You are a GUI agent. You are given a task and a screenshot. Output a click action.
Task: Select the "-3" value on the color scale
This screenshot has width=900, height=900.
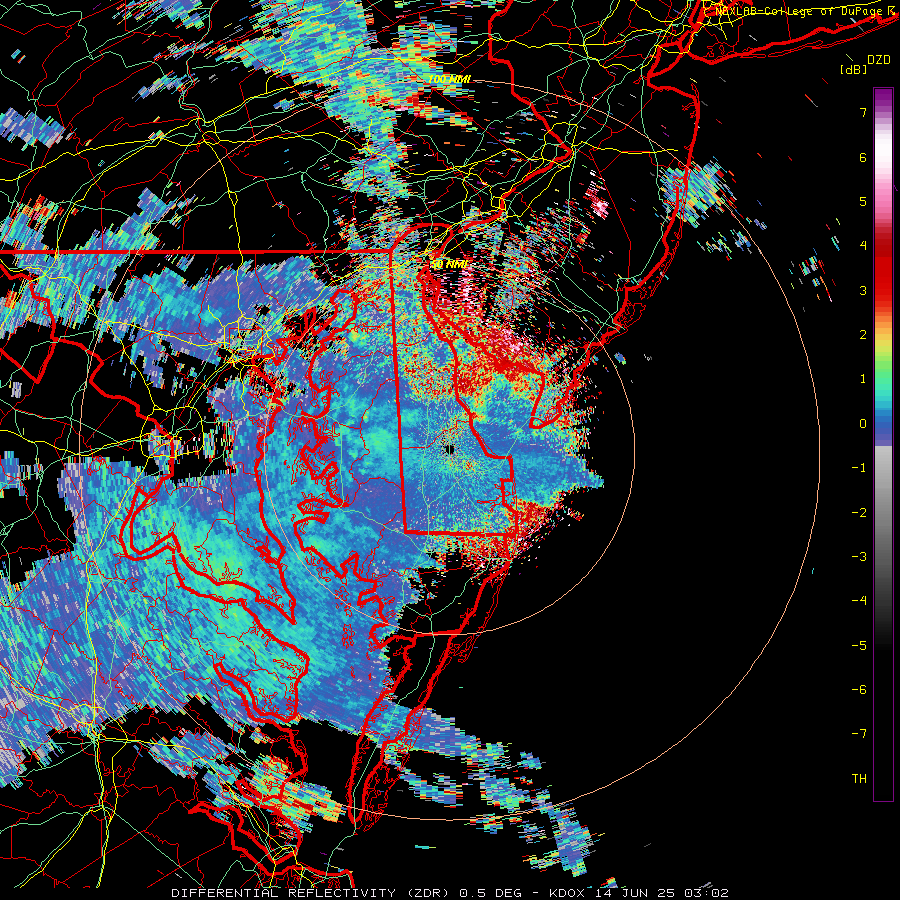pyautogui.click(x=859, y=557)
